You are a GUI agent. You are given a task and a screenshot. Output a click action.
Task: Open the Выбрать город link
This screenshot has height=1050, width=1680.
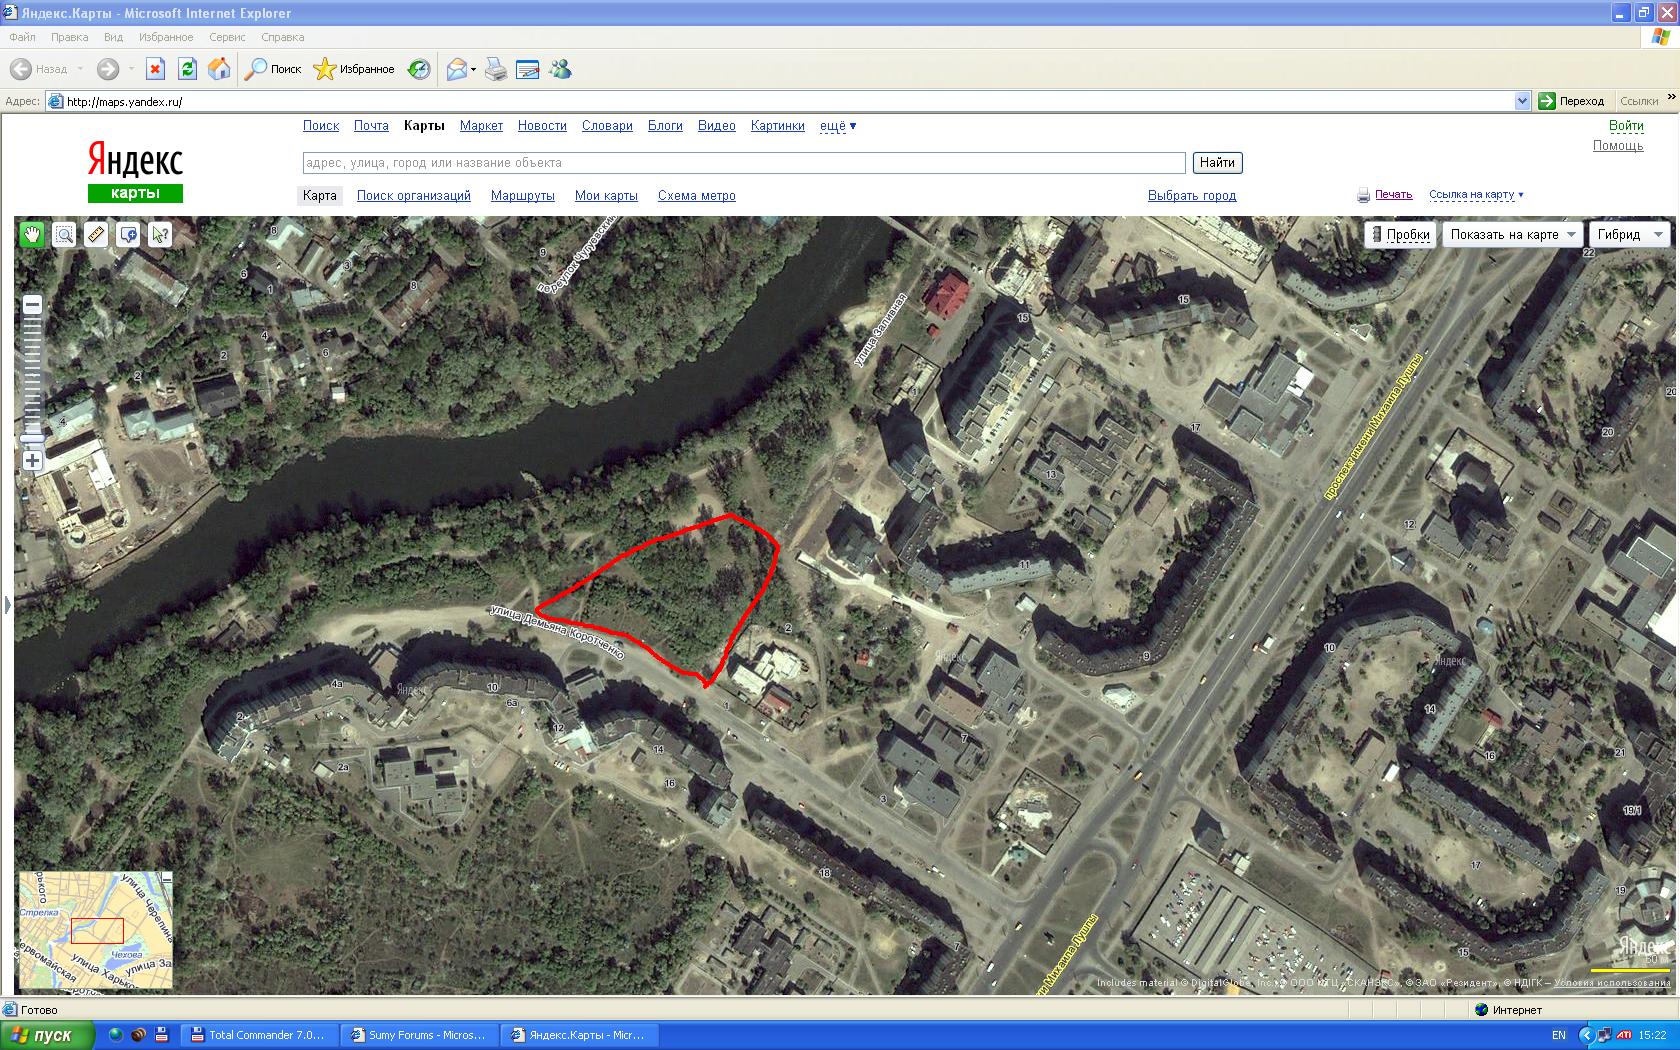1191,196
